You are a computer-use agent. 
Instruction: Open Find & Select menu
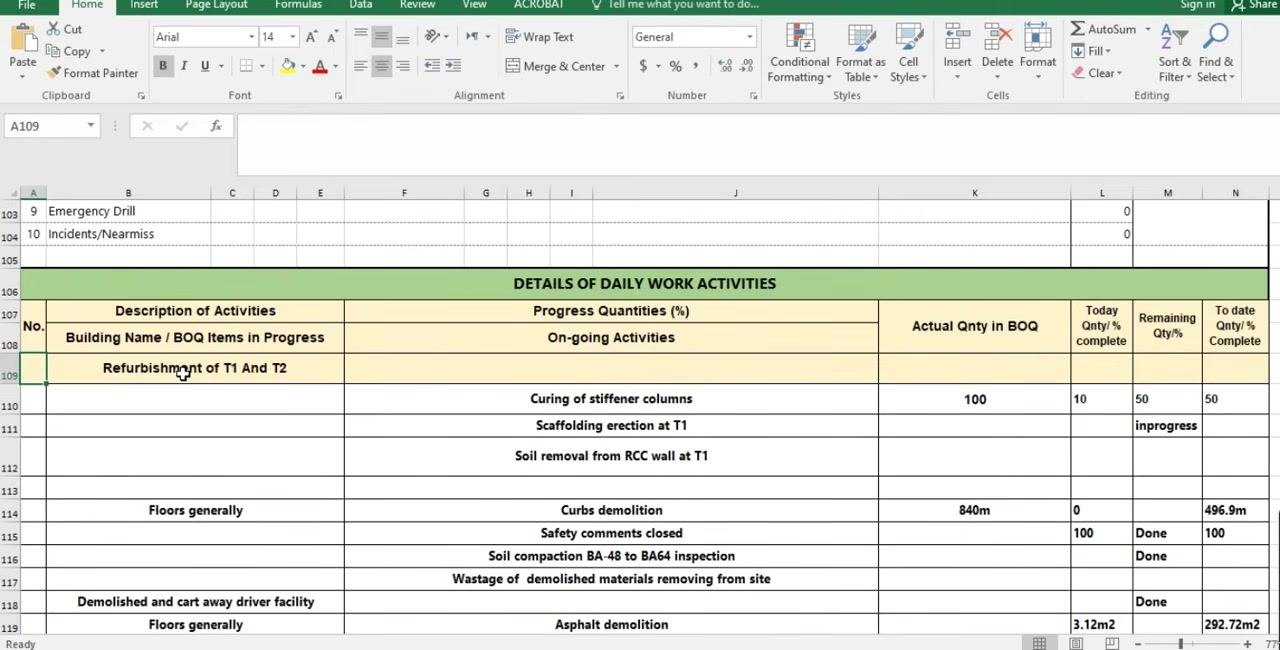coord(1216,53)
